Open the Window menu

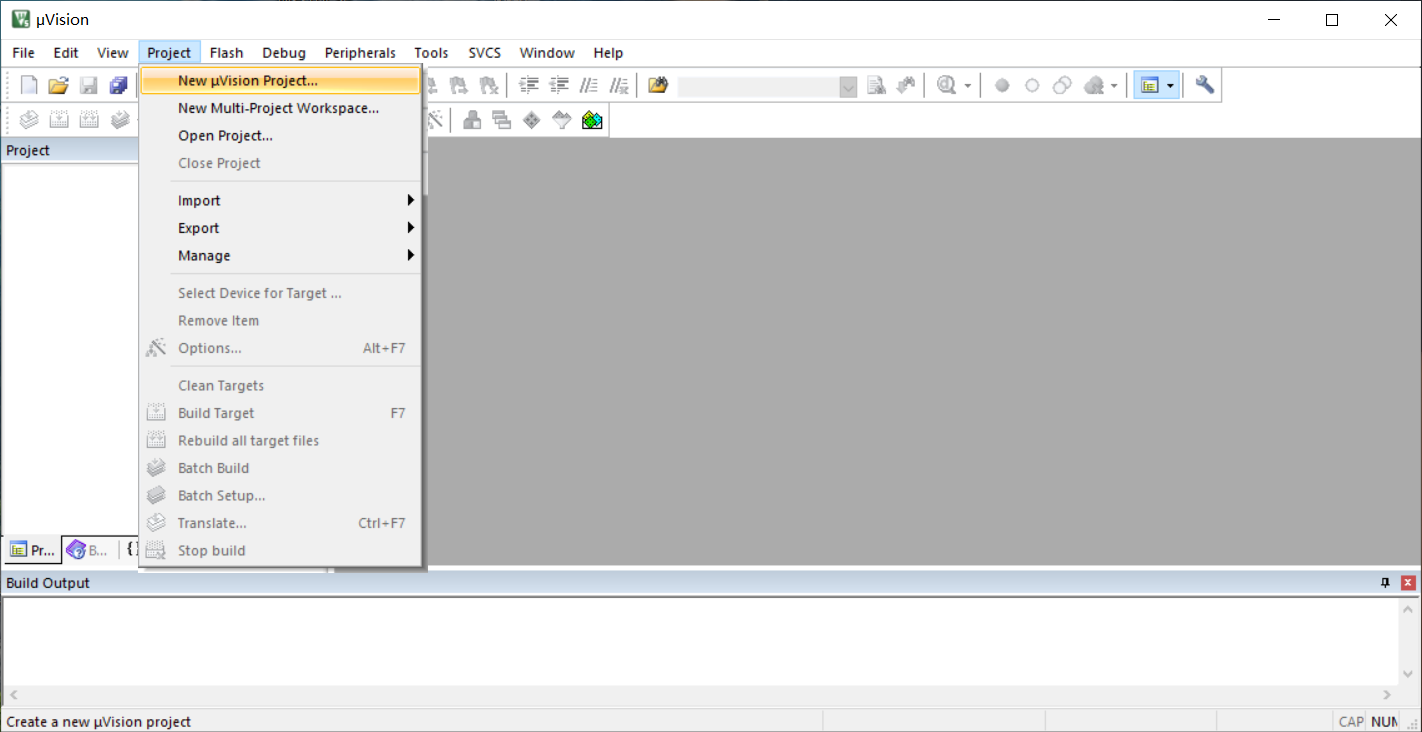click(x=547, y=53)
